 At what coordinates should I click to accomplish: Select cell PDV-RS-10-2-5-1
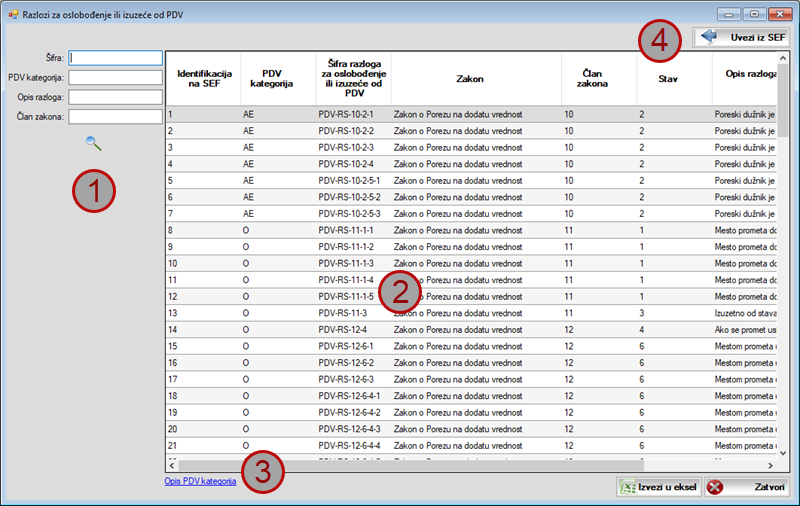(354, 181)
